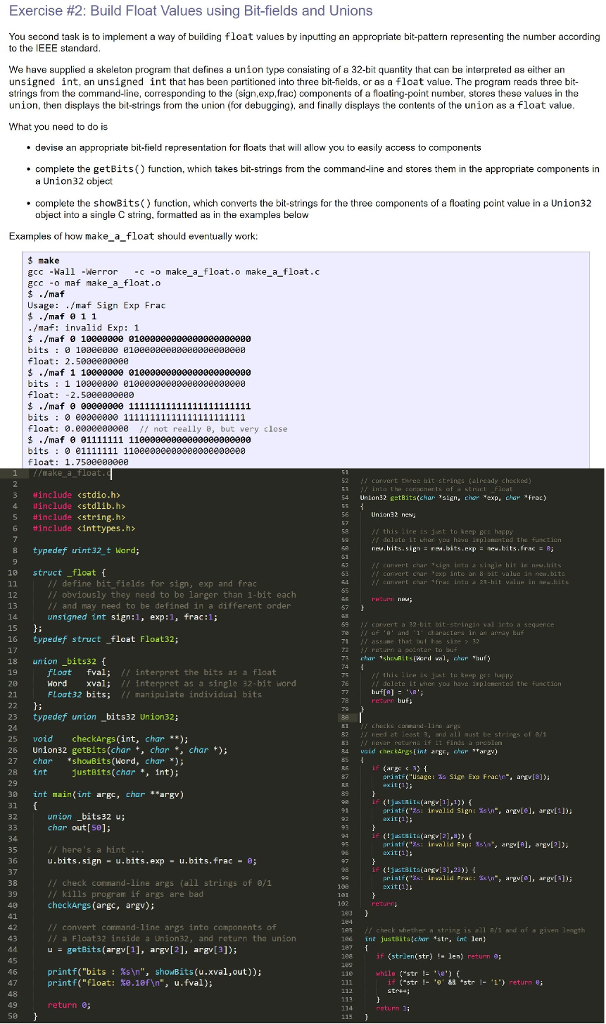606x1024 pixels.
Task: Click the 'Union32 new;' declaration
Action: pos(394,515)
